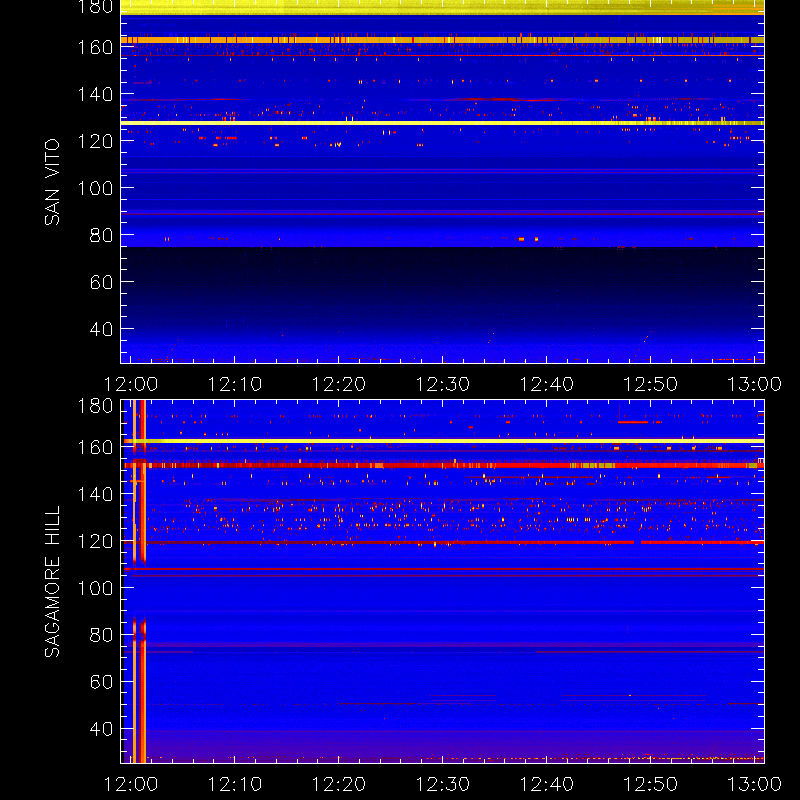Pick the 100 tick label on SAGAMORE HILL axis

click(x=95, y=588)
